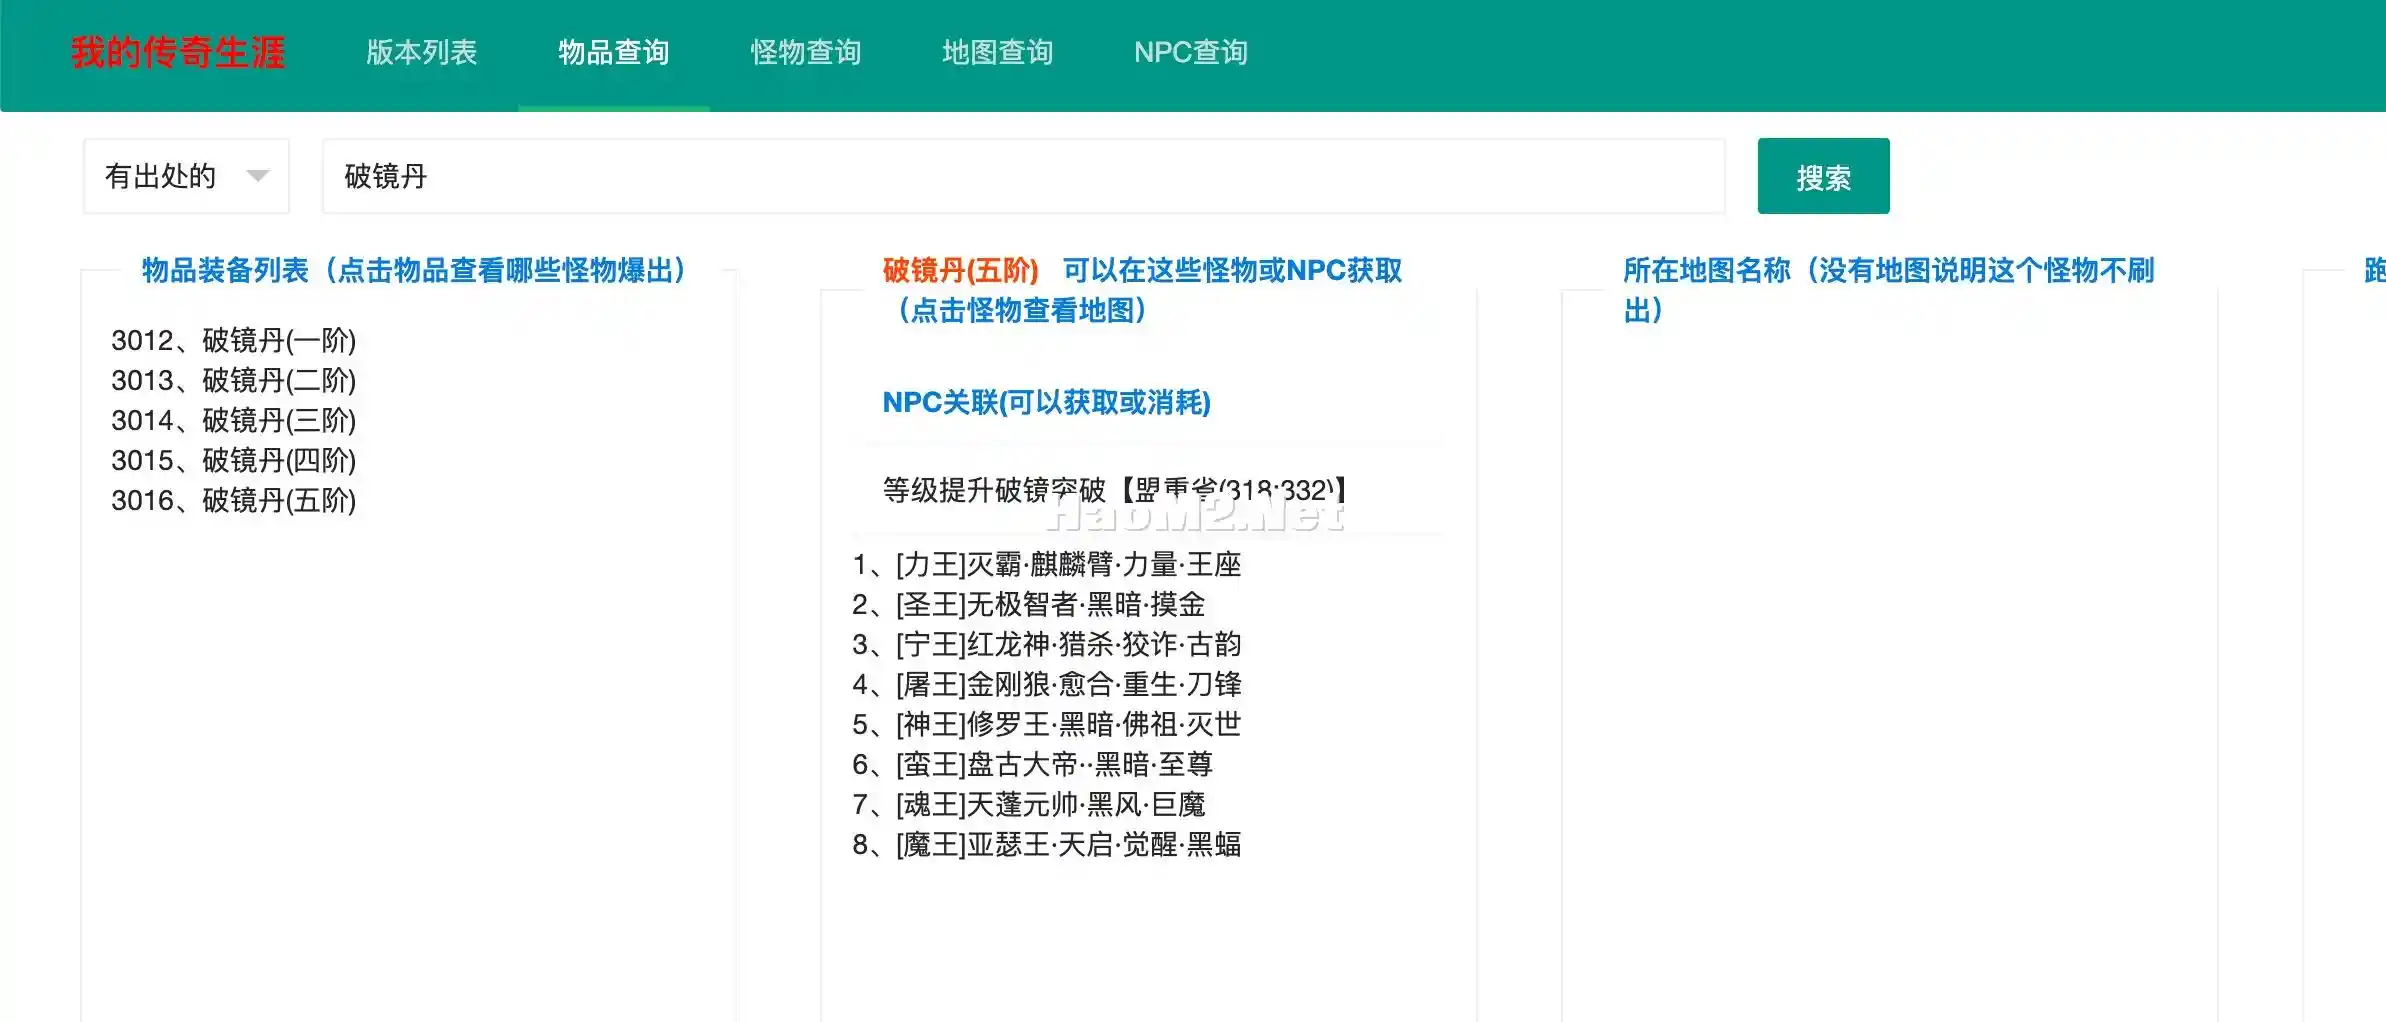2386x1022 pixels.
Task: Open monster [圣王]无极智者·黑暗·摸金
Action: [1029, 604]
